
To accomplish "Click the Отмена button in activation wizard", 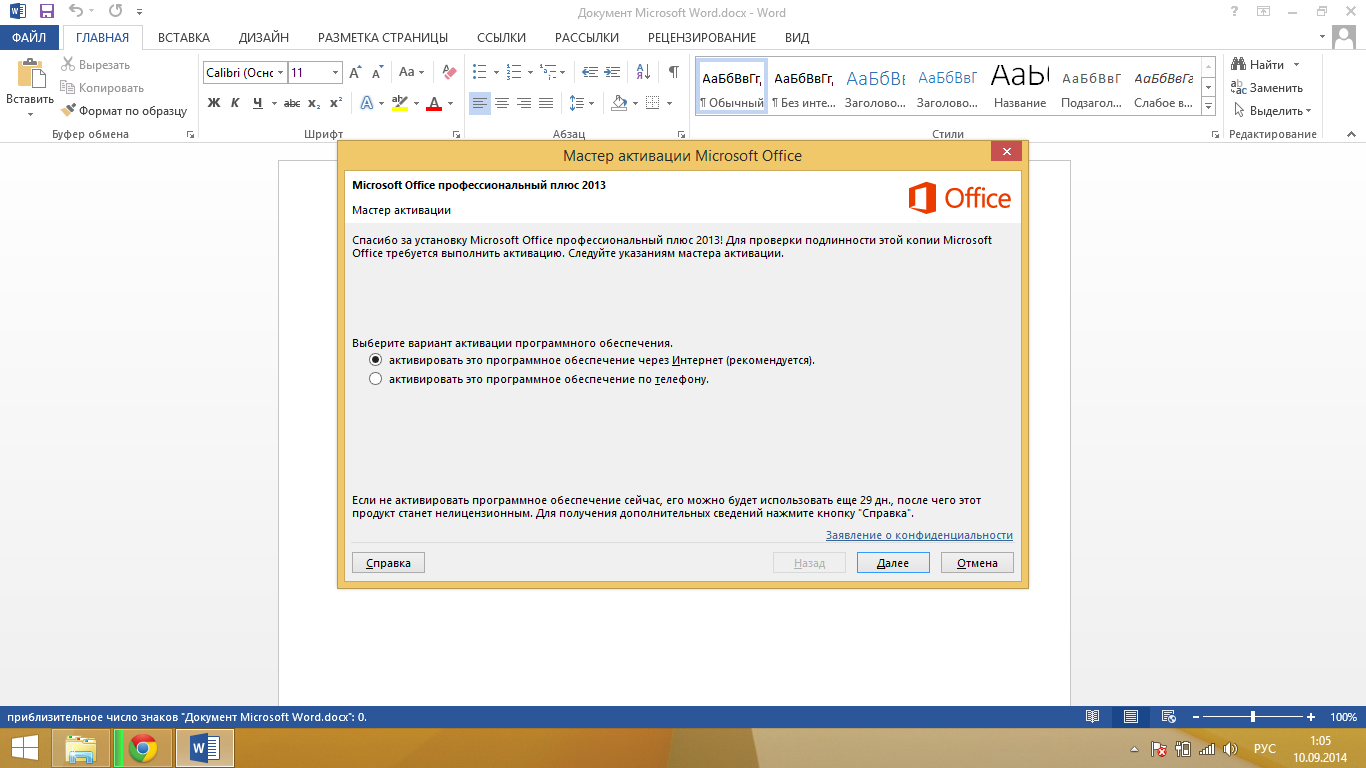I will point(977,563).
